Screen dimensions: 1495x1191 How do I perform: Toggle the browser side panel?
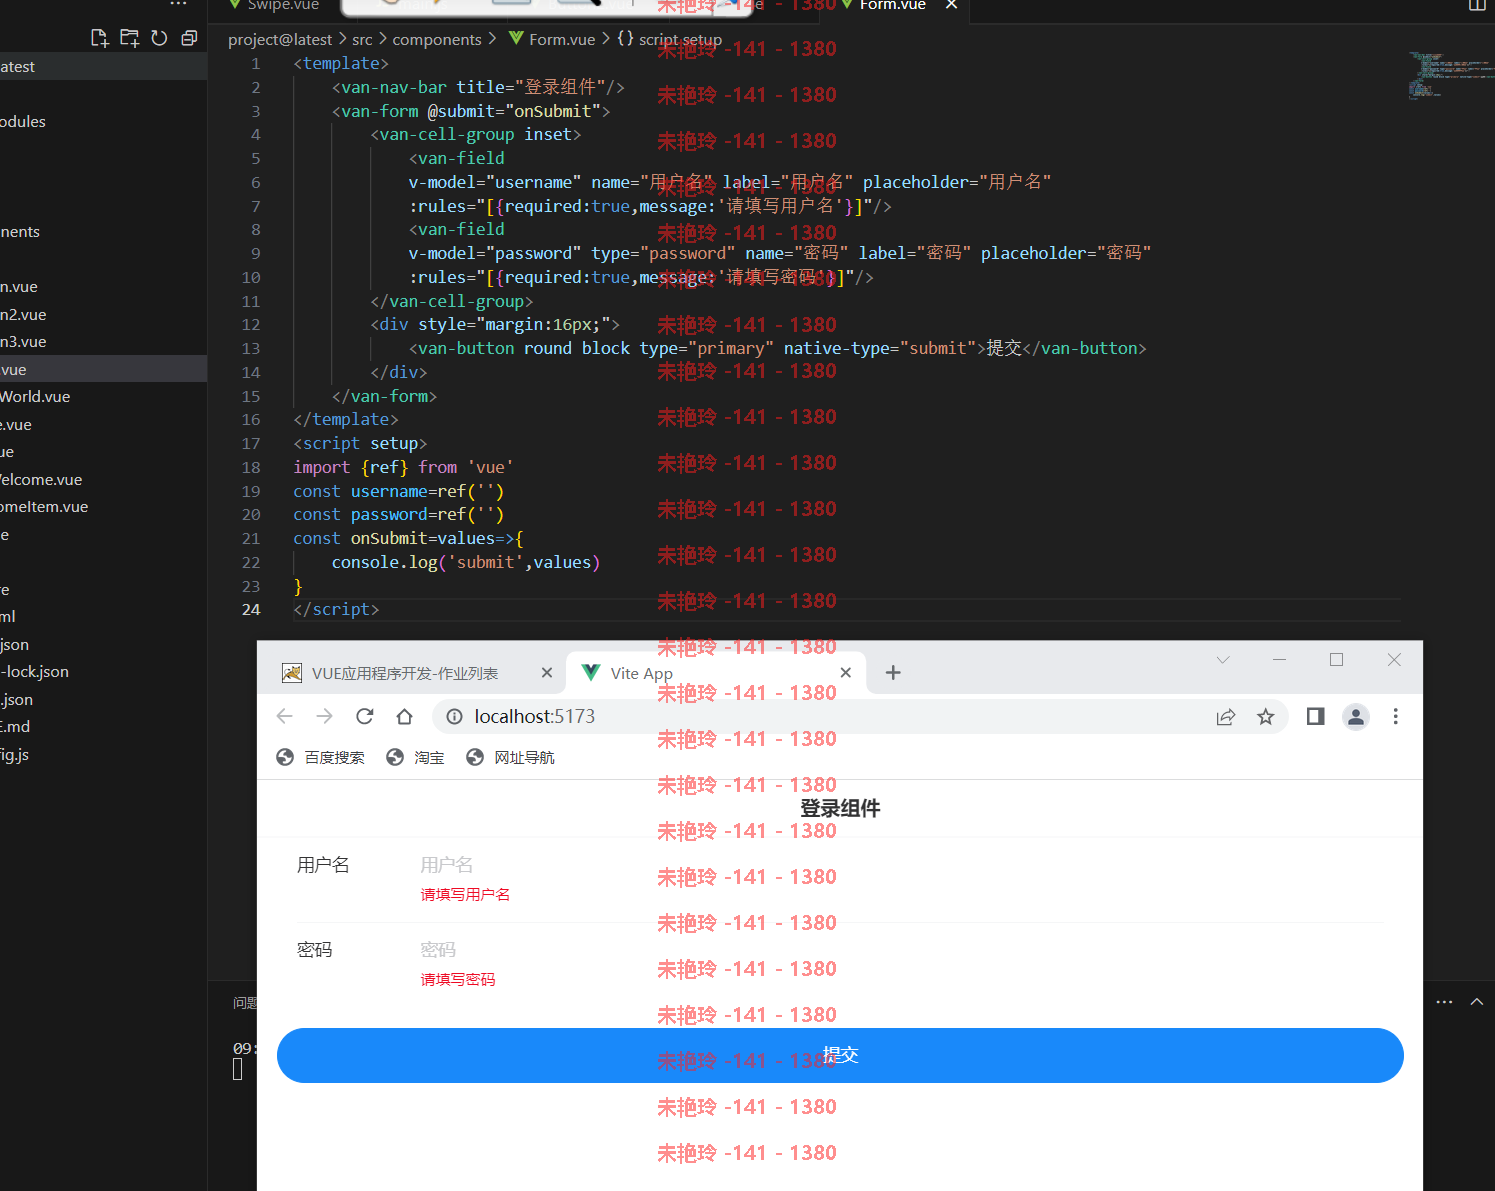(1316, 716)
